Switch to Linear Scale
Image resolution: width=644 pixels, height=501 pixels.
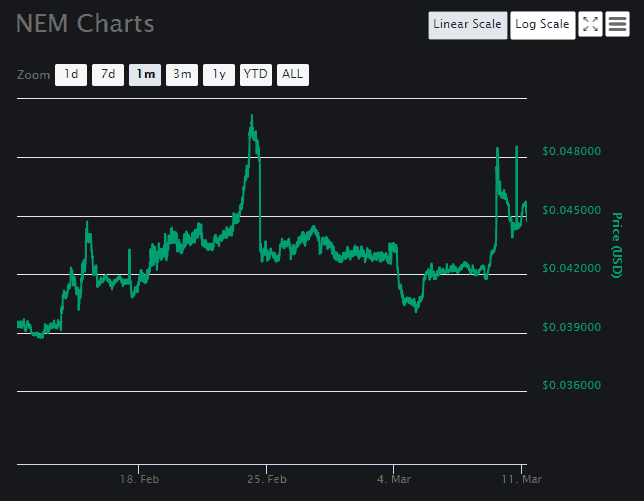click(x=467, y=25)
